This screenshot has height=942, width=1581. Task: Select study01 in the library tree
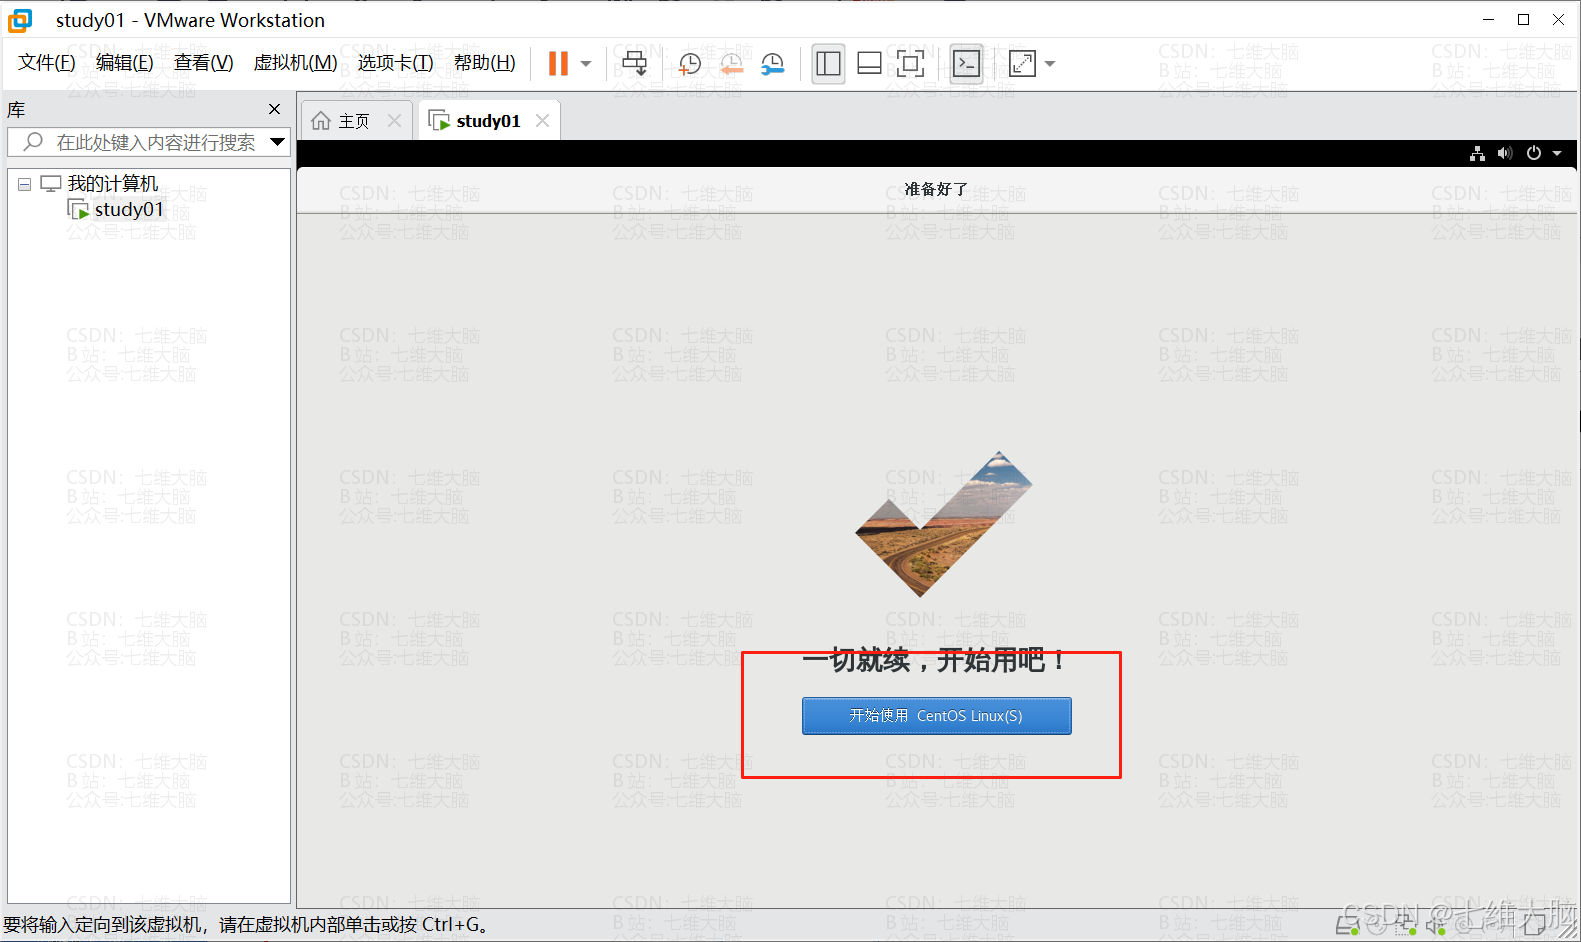128,209
